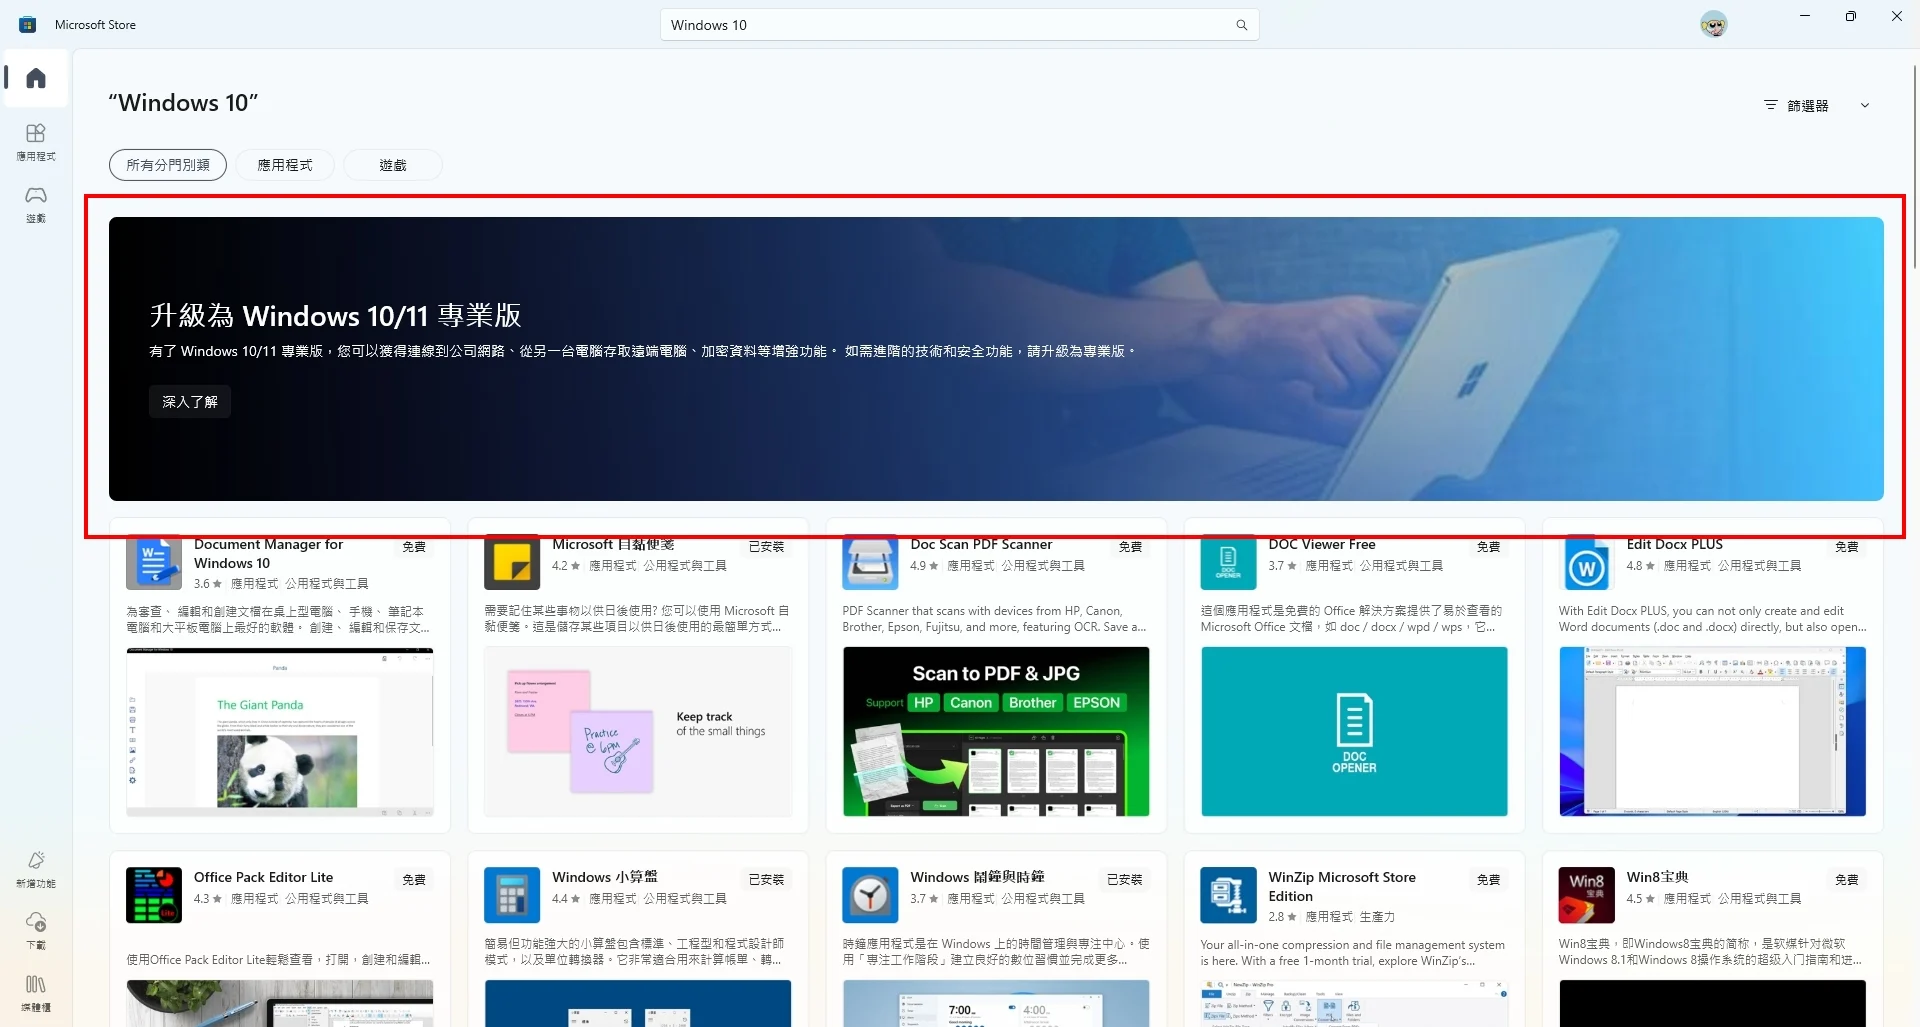
Task: Switch to the Apps filter tab
Action: pyautogui.click(x=285, y=165)
